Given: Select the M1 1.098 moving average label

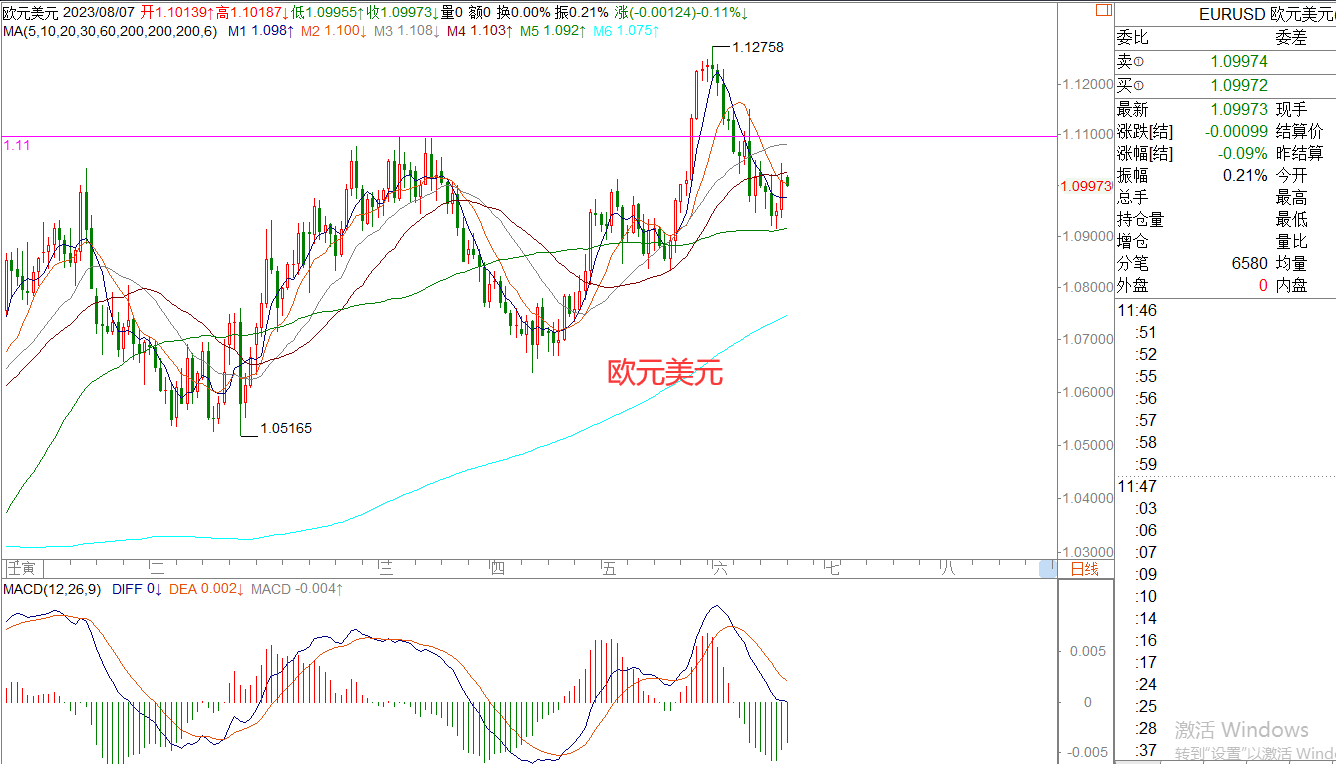Looking at the screenshot, I should (261, 31).
